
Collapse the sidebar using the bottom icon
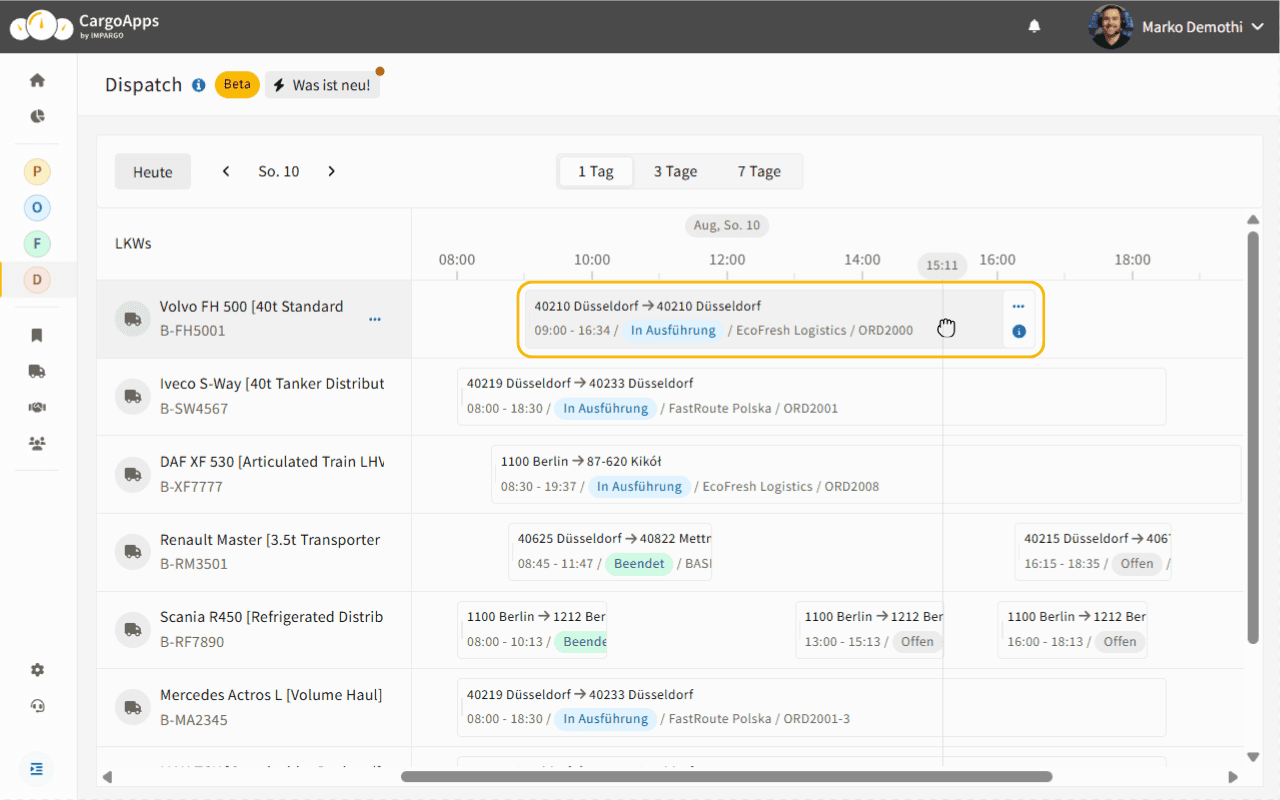click(x=37, y=769)
